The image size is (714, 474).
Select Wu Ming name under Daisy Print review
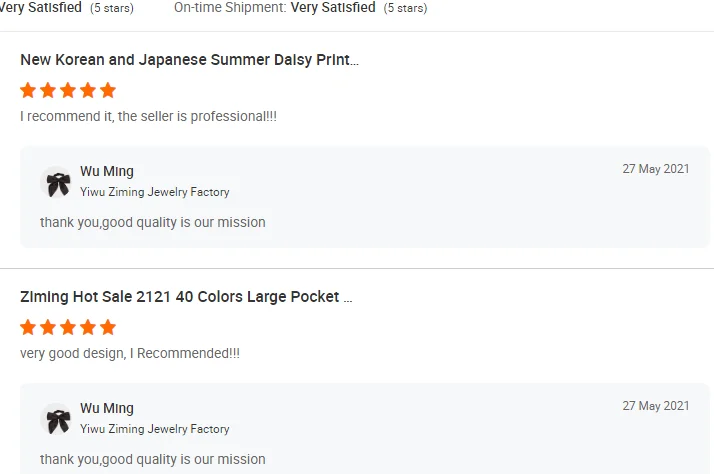107,172
